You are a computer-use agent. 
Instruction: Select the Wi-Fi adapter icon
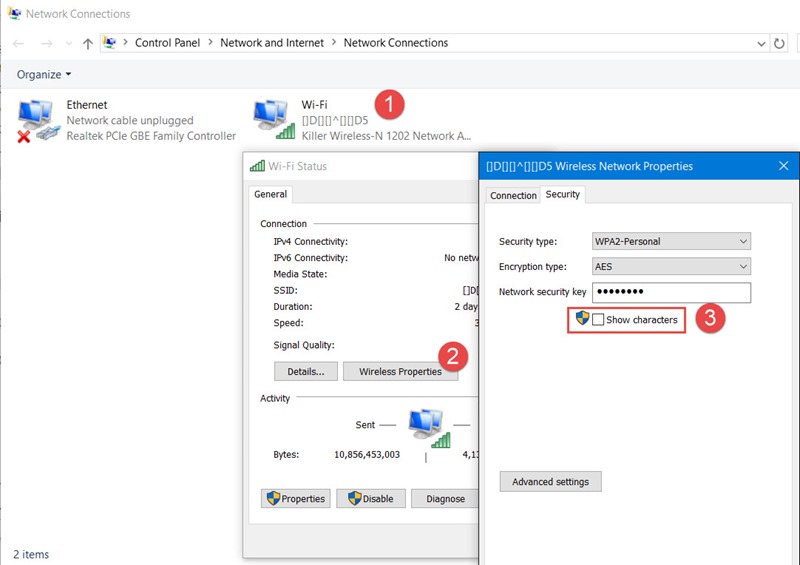(274, 120)
